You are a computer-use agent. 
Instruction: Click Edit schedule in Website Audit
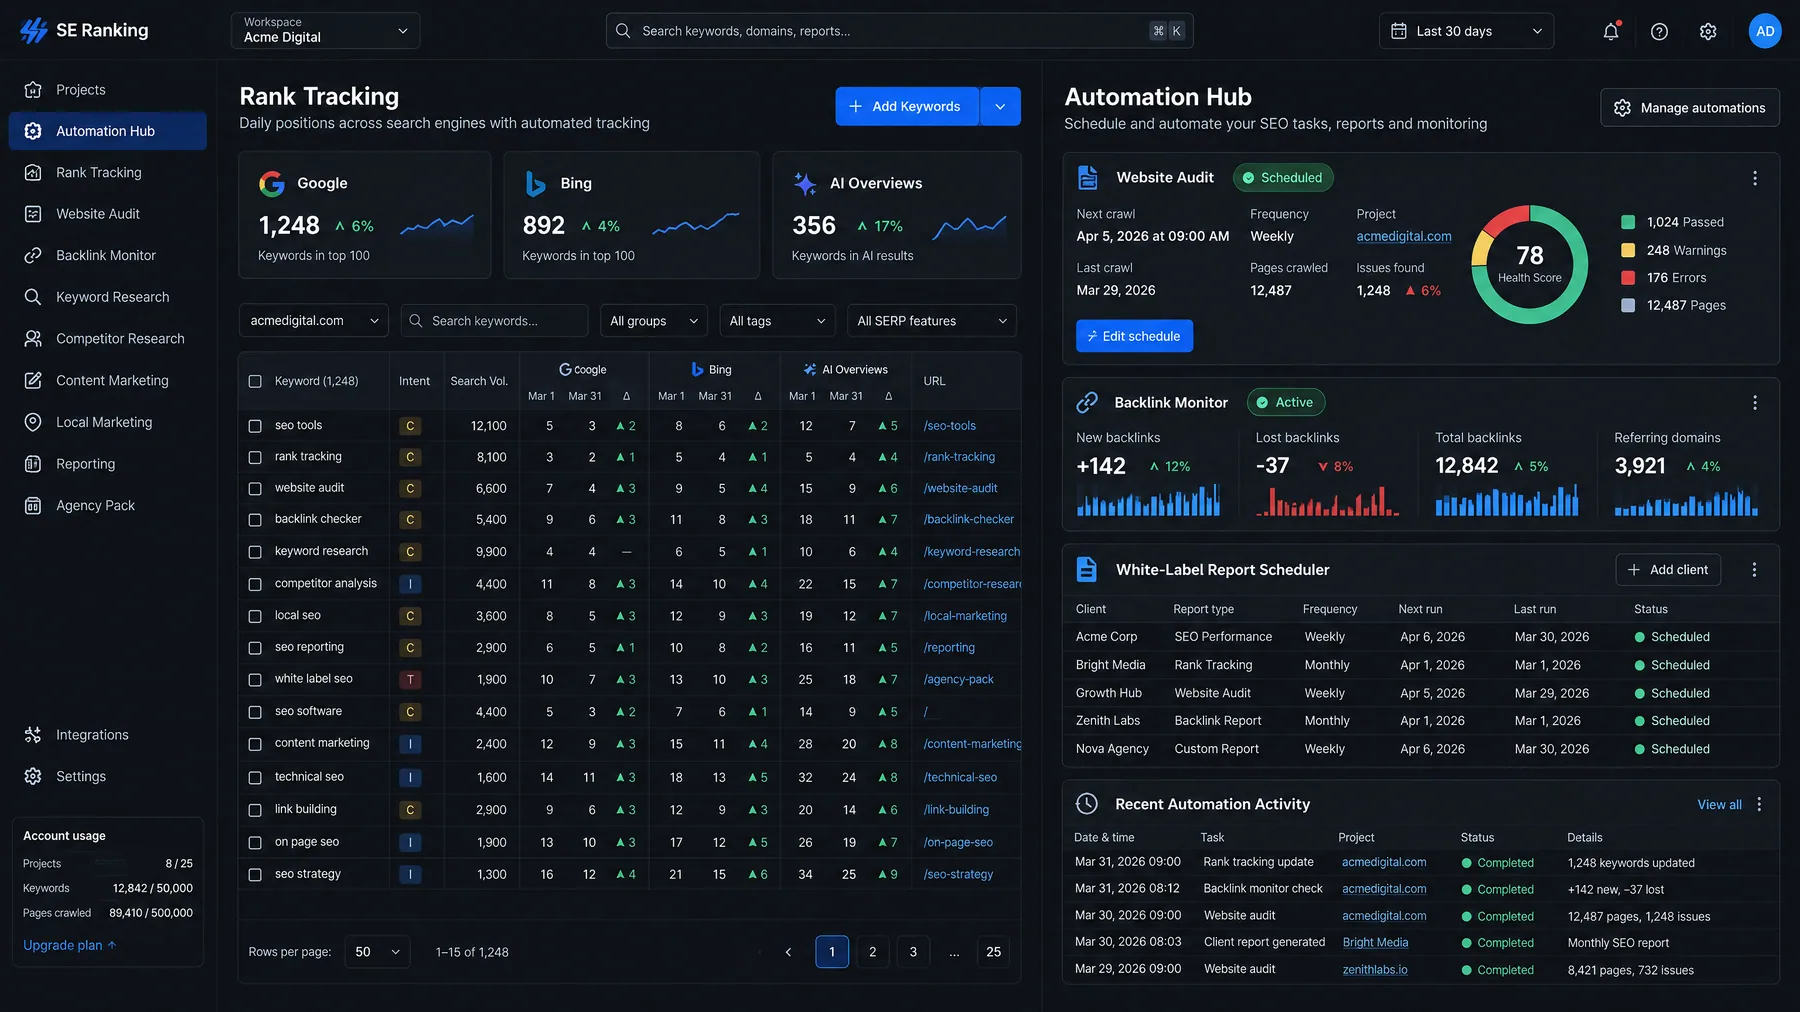[x=1134, y=336]
